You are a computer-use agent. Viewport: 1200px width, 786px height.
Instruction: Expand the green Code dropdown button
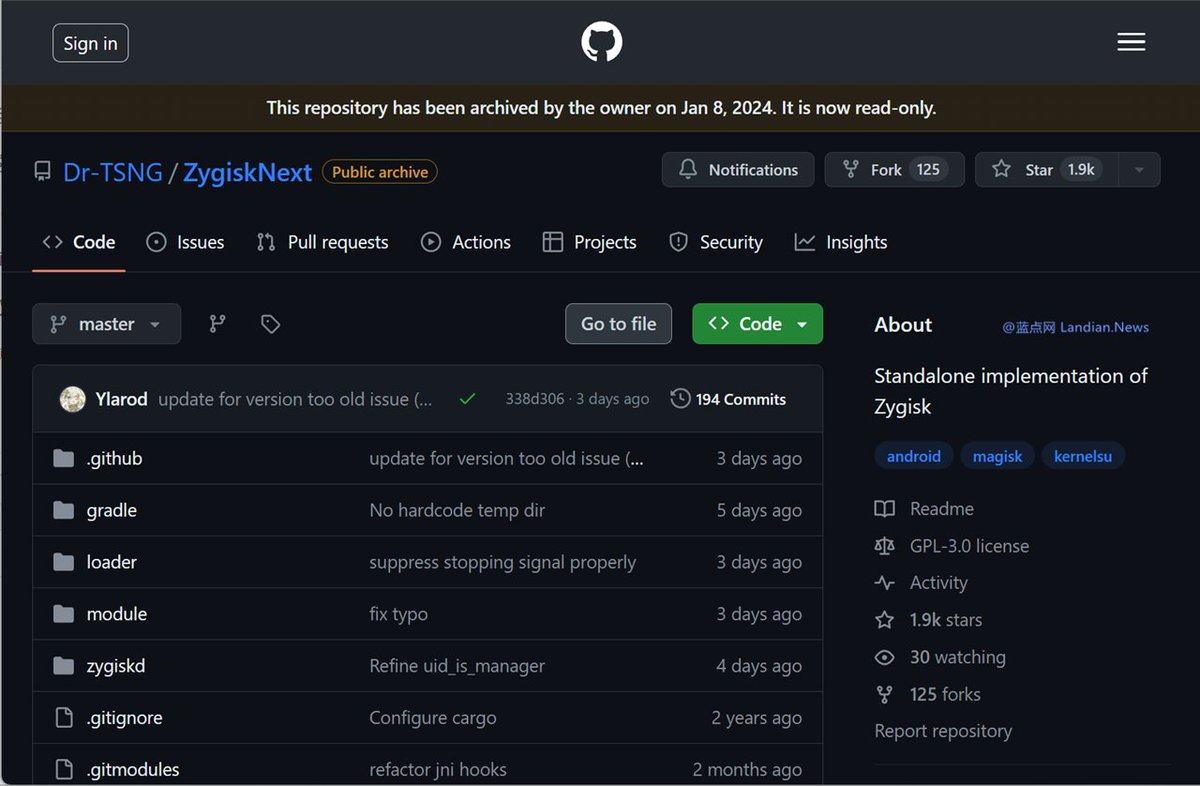[758, 324]
